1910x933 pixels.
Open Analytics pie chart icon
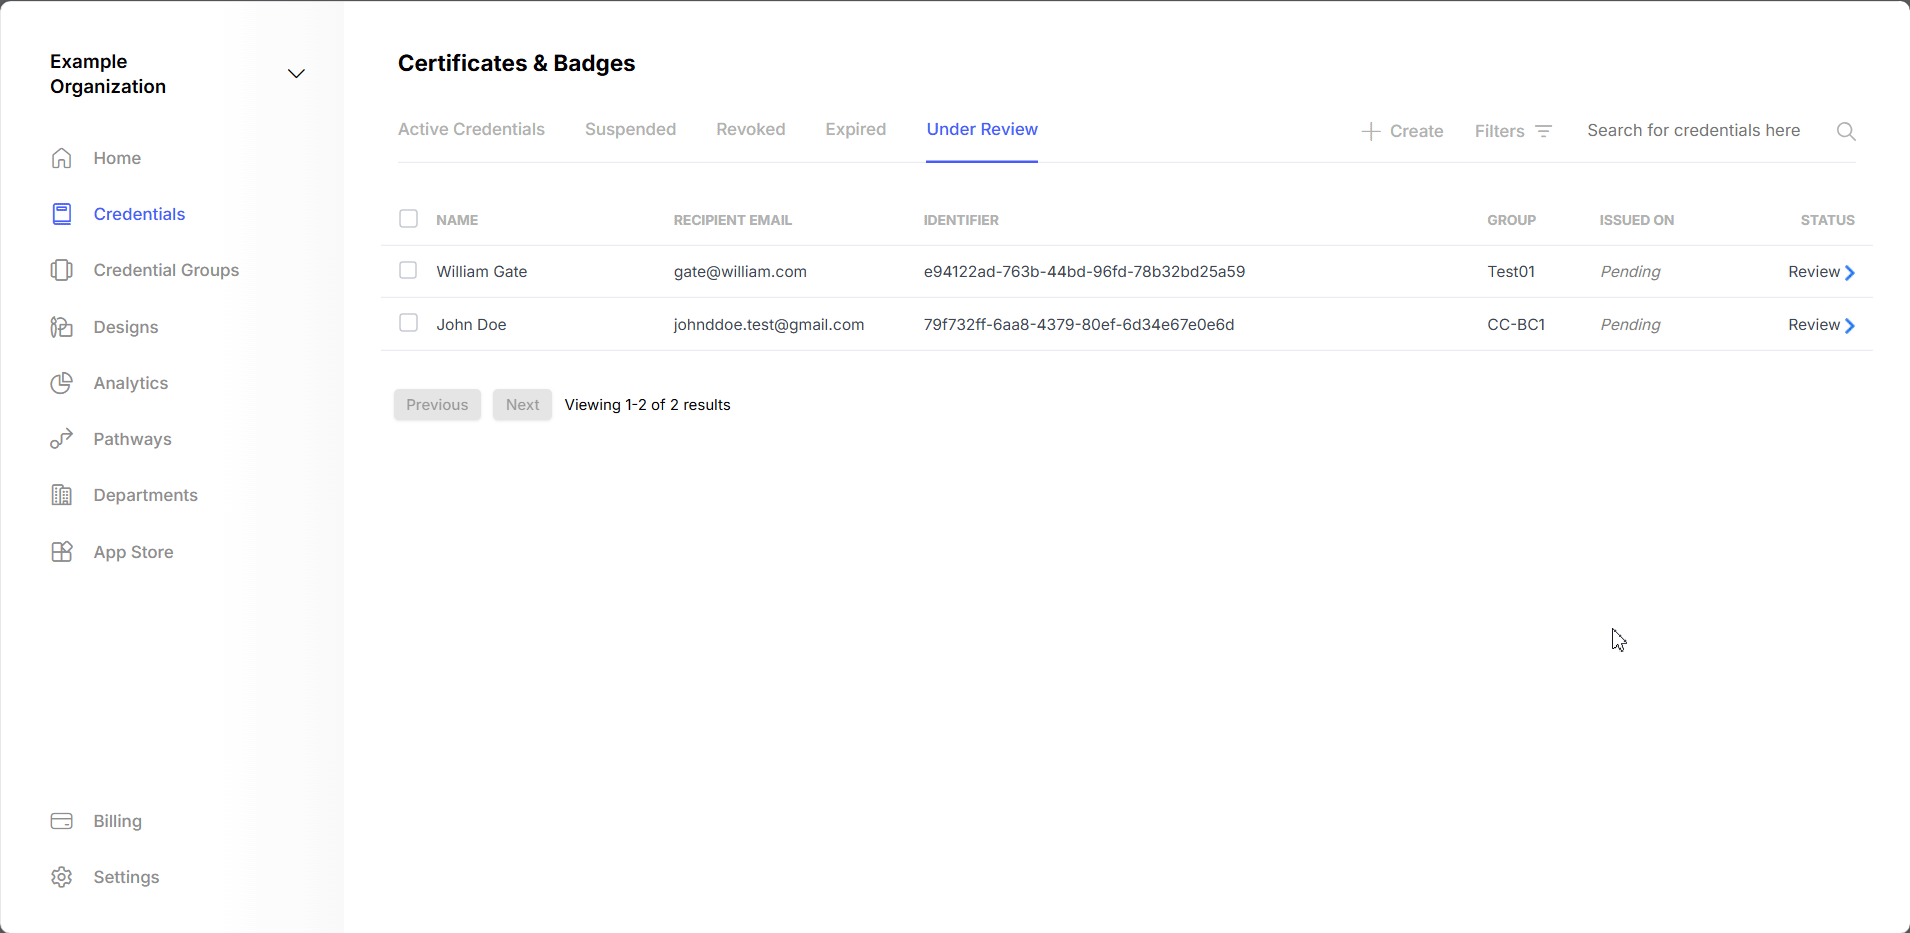tap(61, 383)
